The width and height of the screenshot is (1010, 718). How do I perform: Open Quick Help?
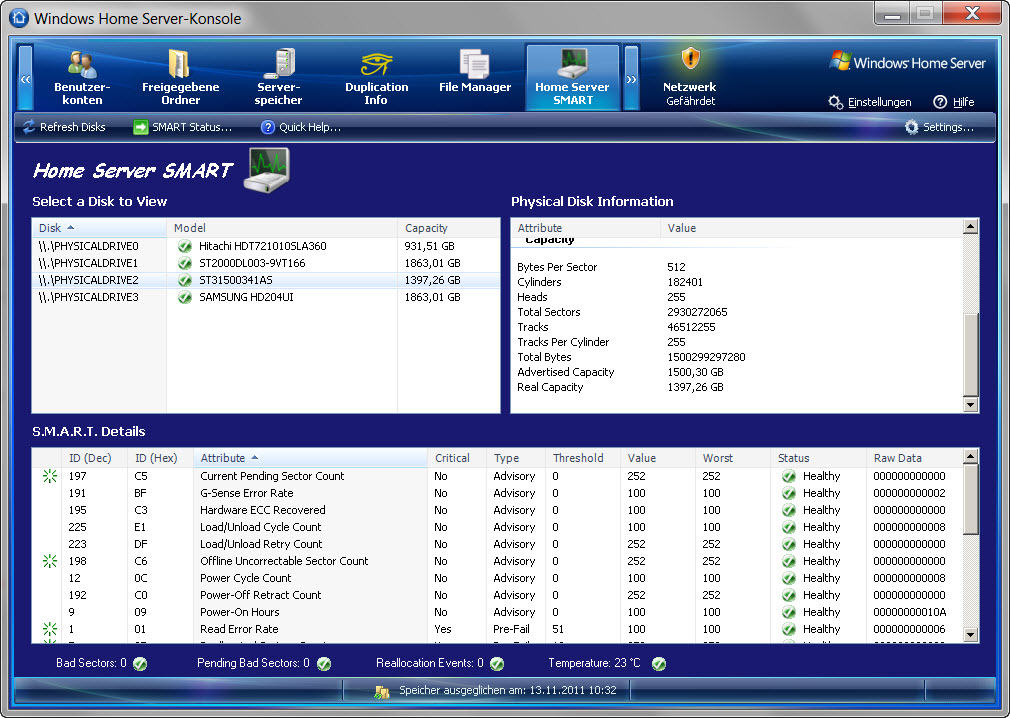coord(301,127)
